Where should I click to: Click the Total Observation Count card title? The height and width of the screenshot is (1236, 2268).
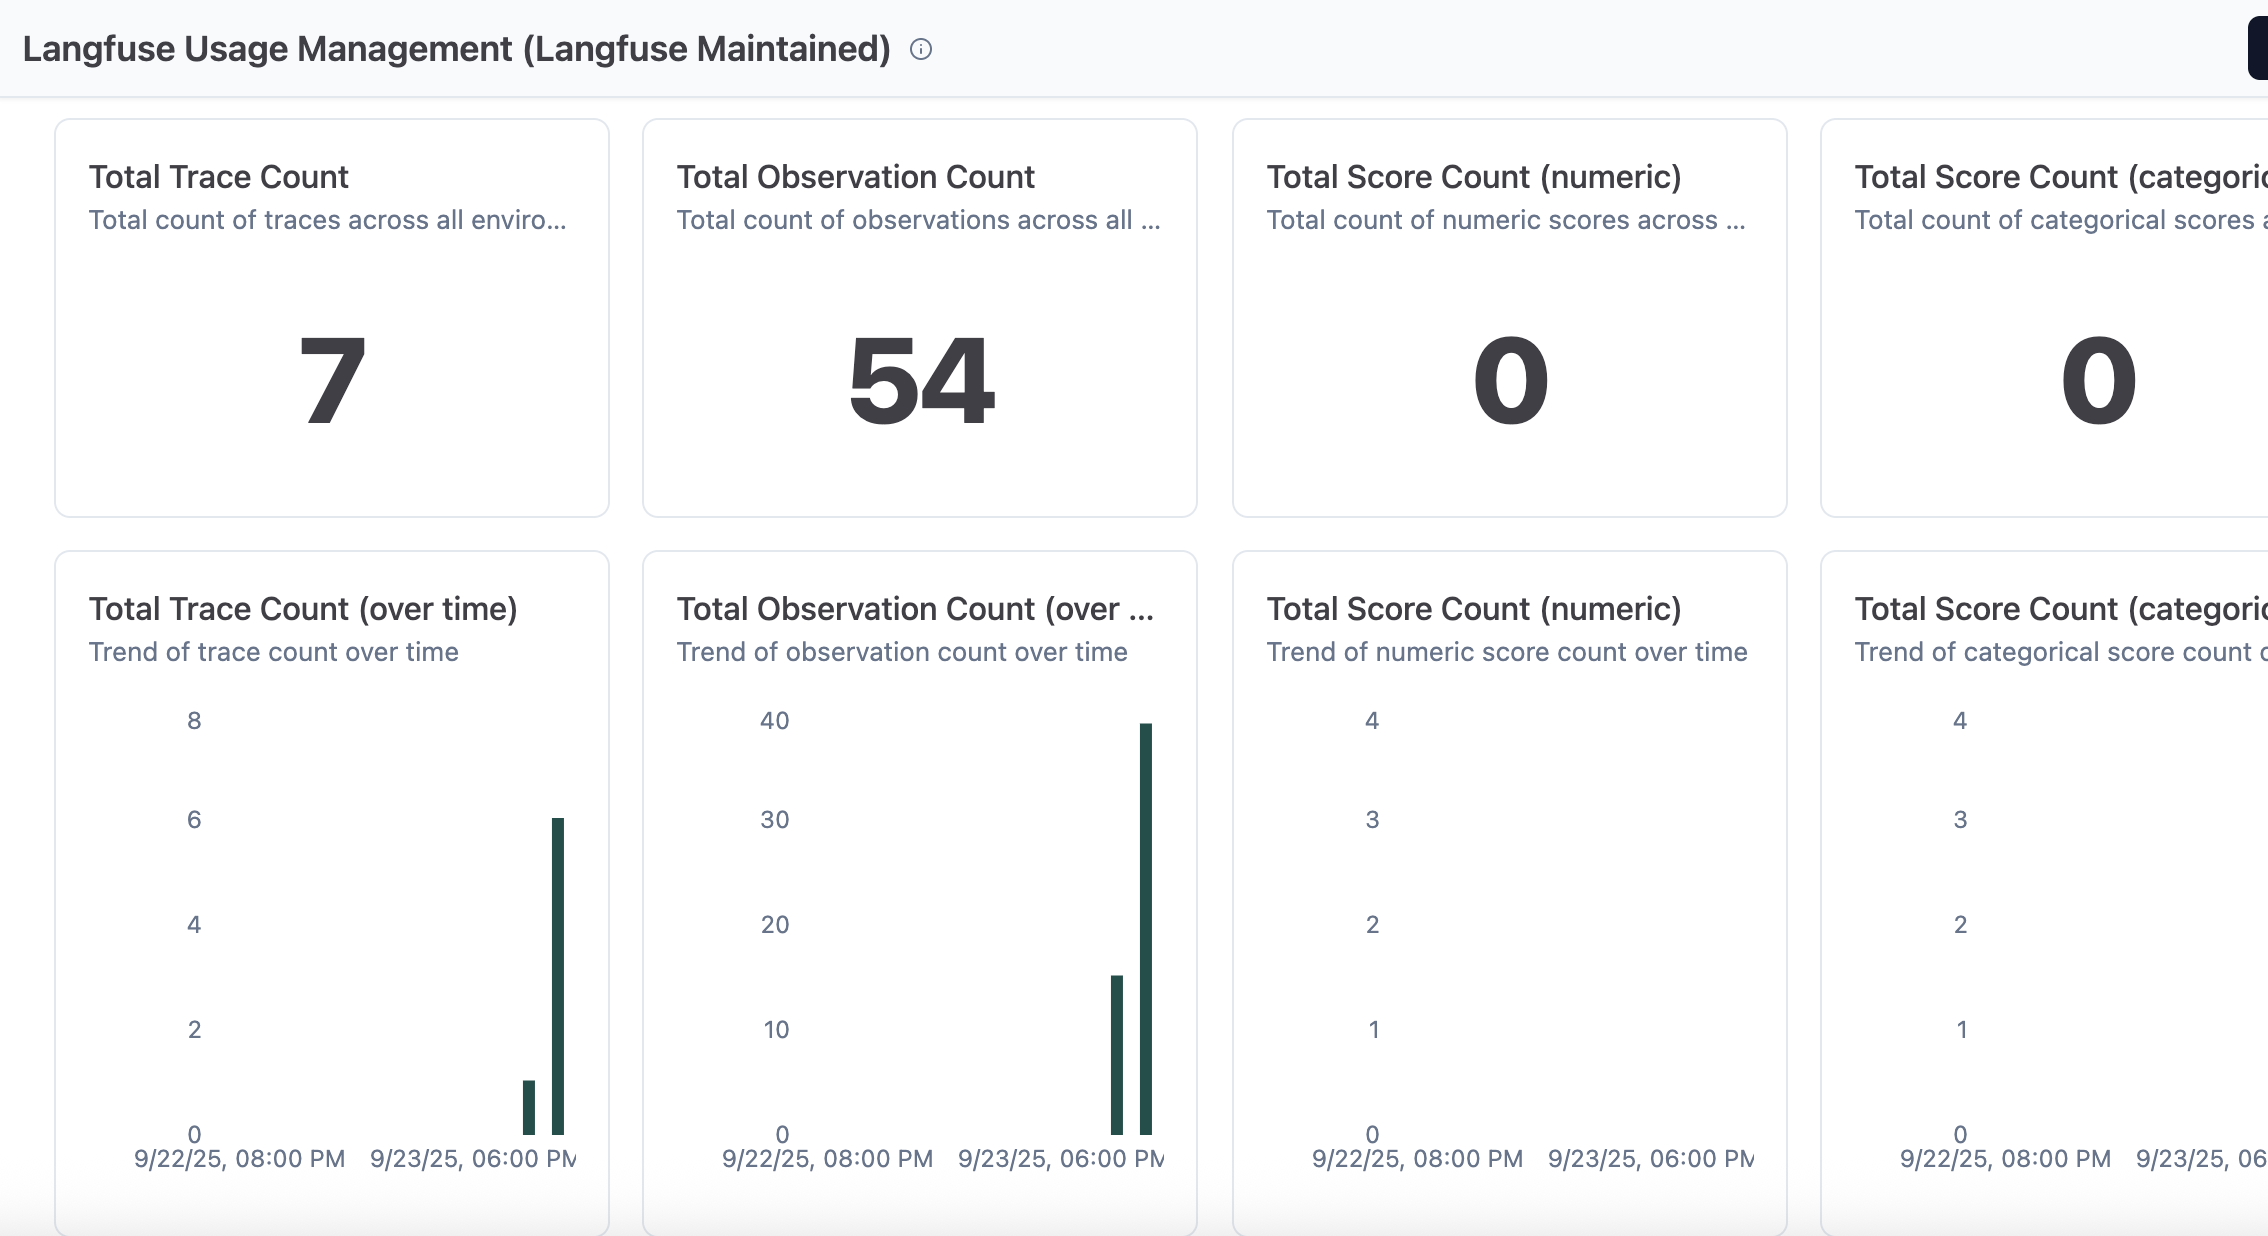[855, 177]
